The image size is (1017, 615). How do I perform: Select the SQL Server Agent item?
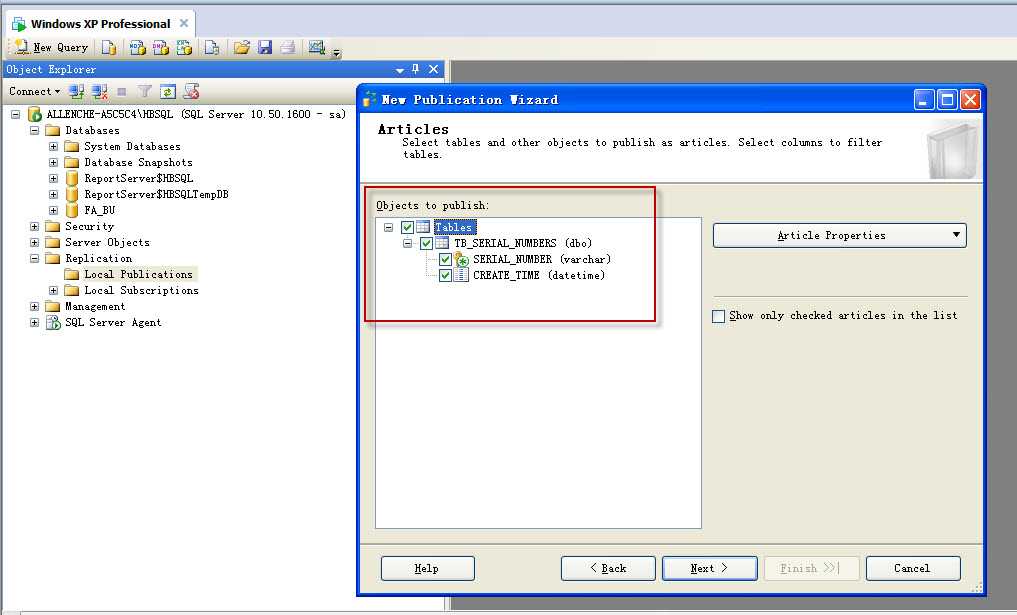(113, 322)
